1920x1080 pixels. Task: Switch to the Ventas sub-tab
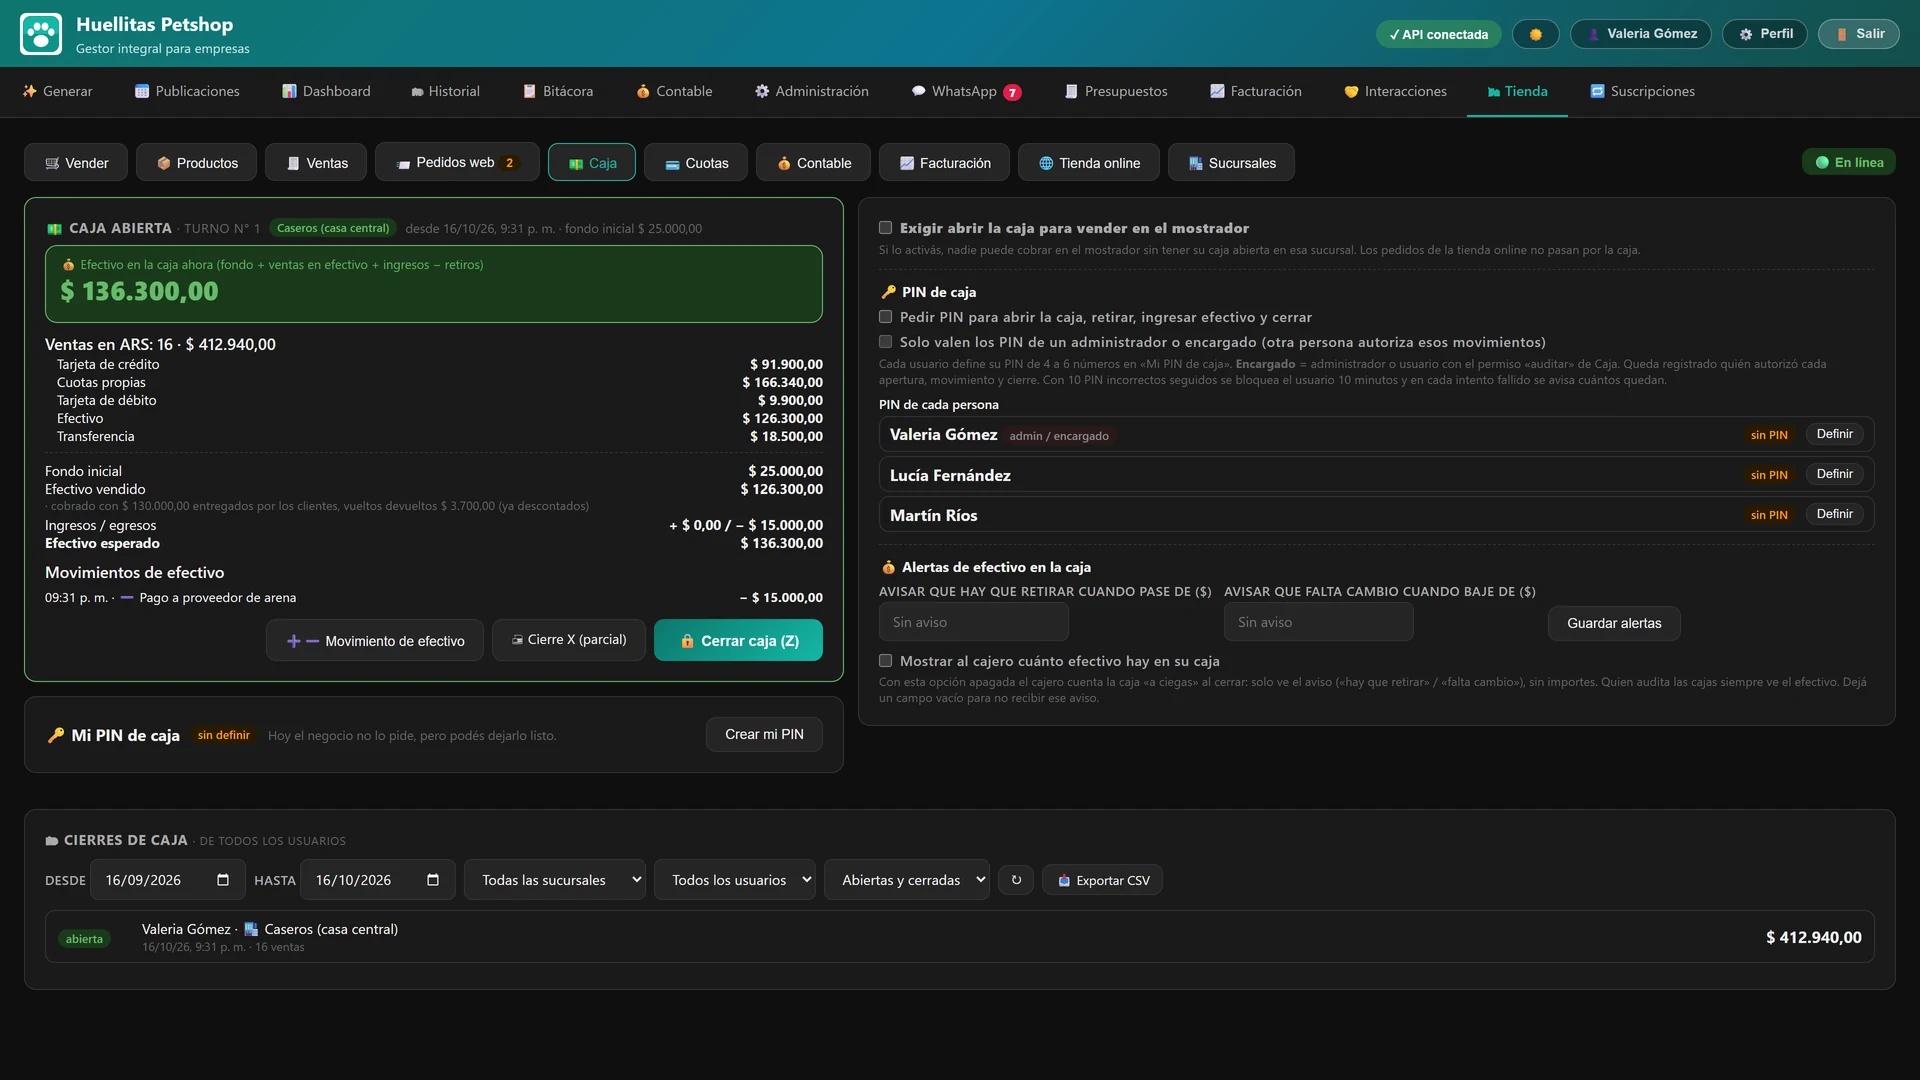316,162
